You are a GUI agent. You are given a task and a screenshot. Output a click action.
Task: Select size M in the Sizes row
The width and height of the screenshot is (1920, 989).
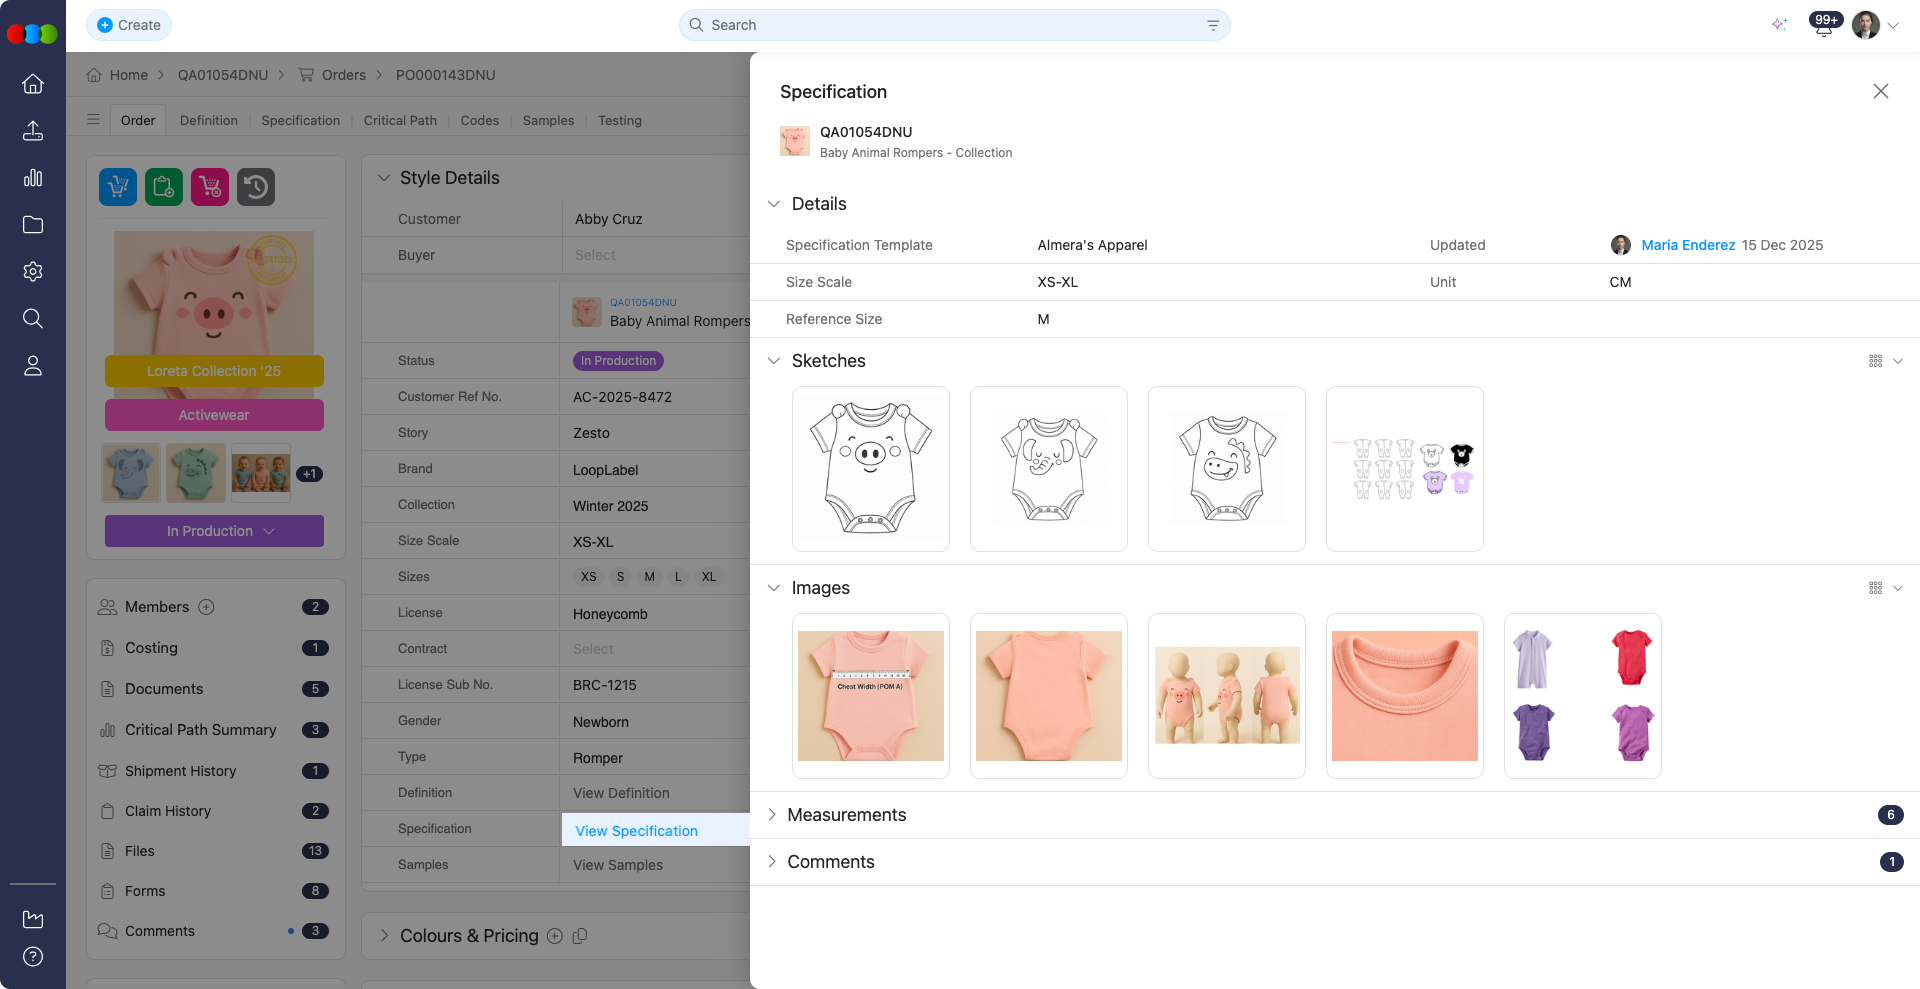649,576
